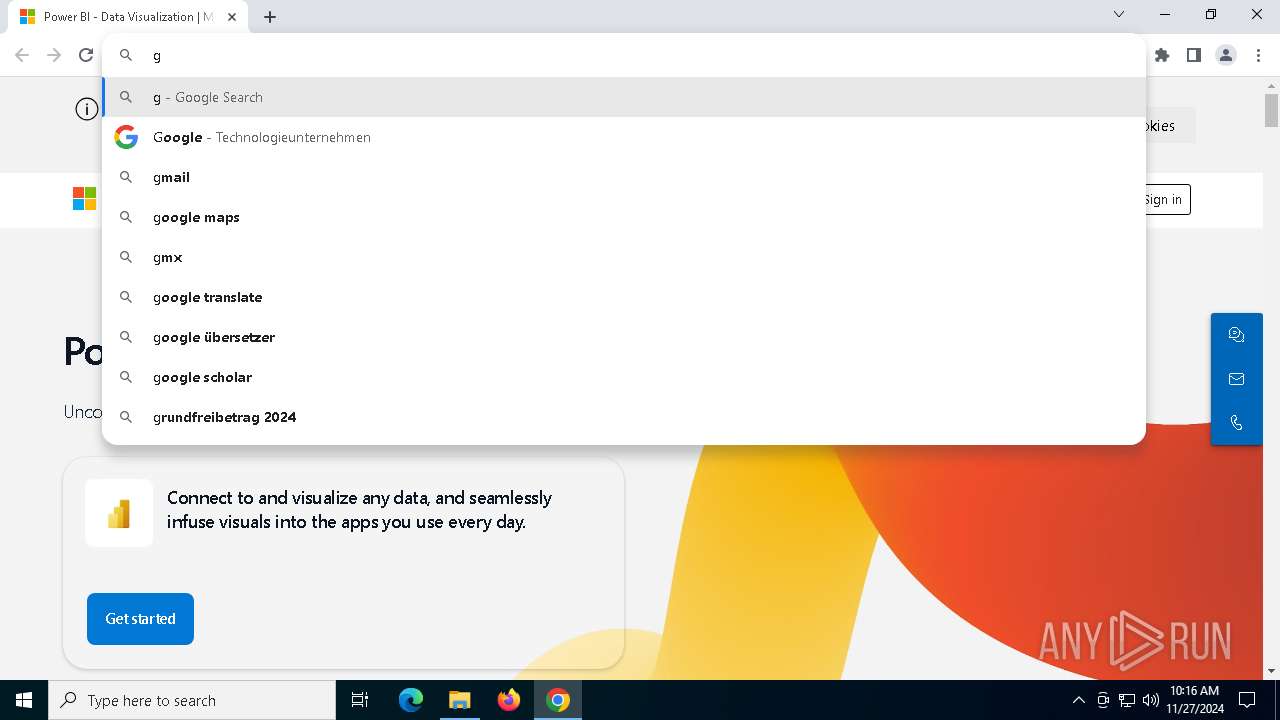Click Chrome icon in taskbar

558,700
